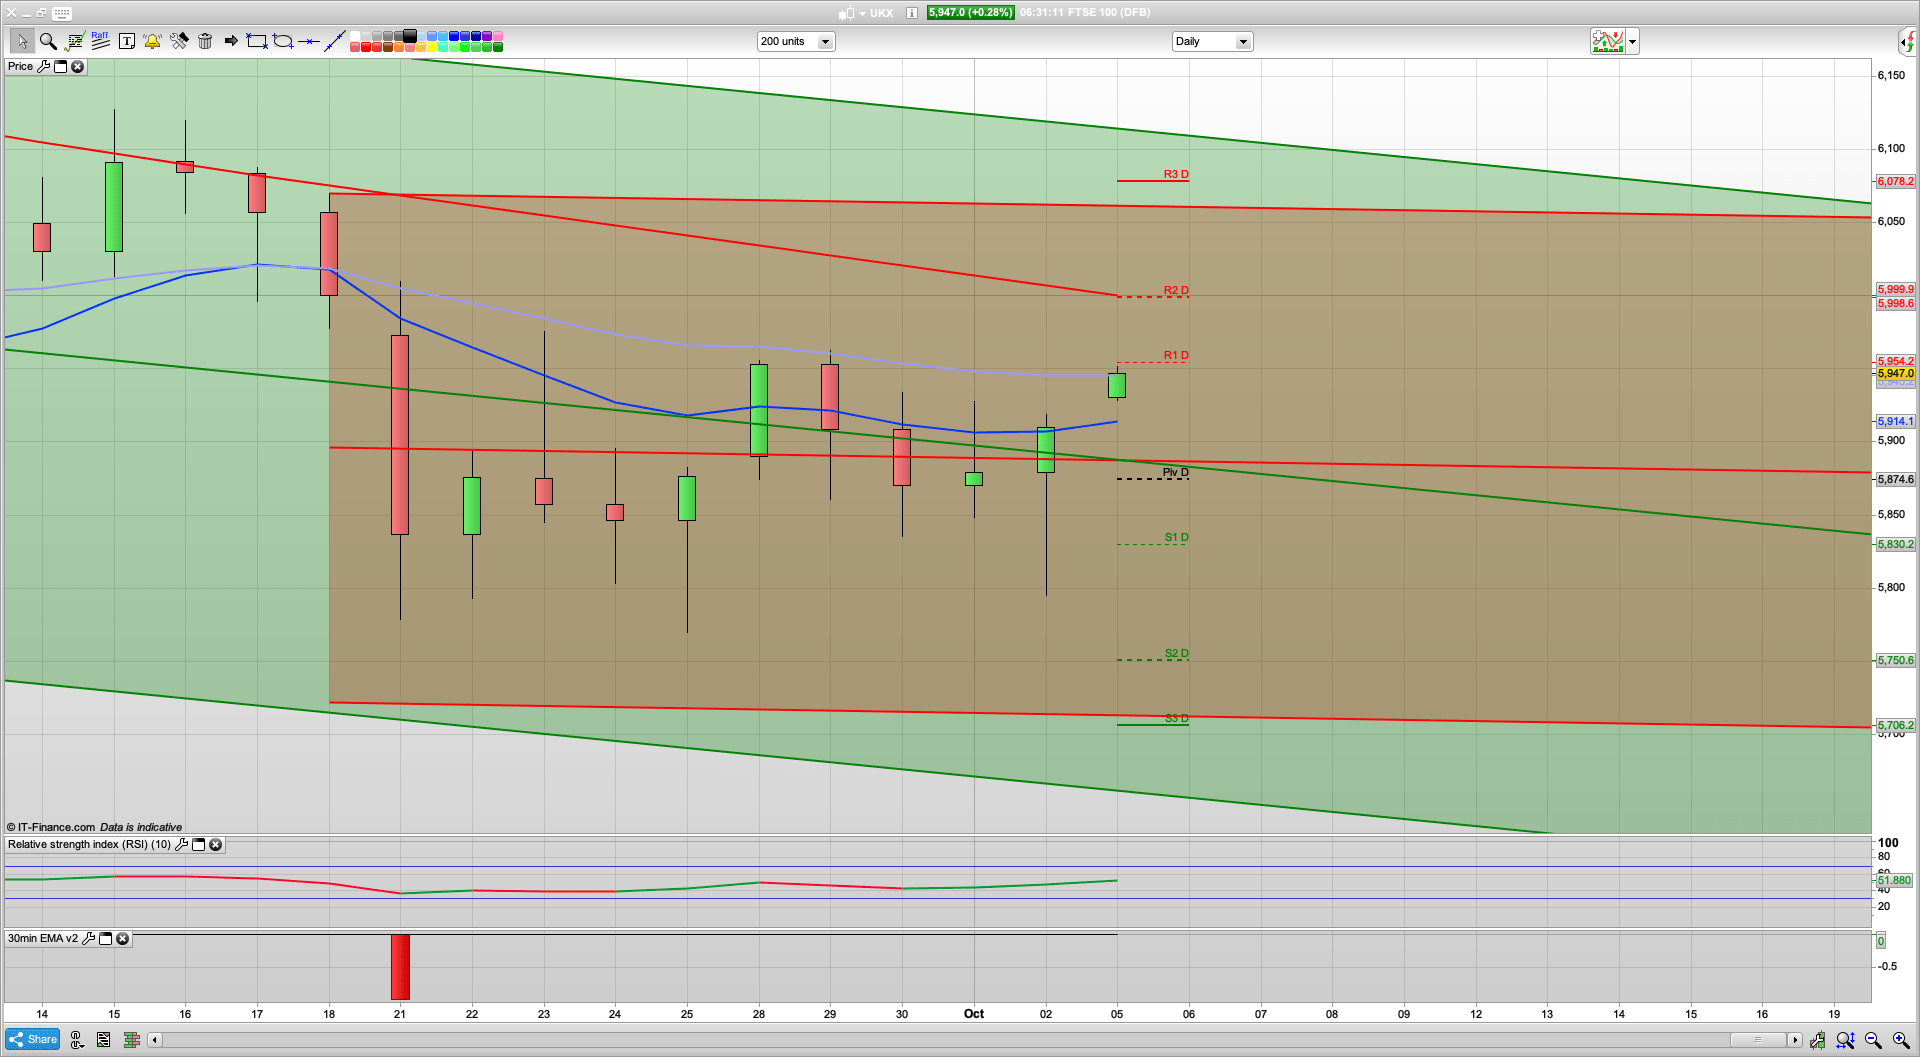Open the 200 units dropdown

(824, 41)
